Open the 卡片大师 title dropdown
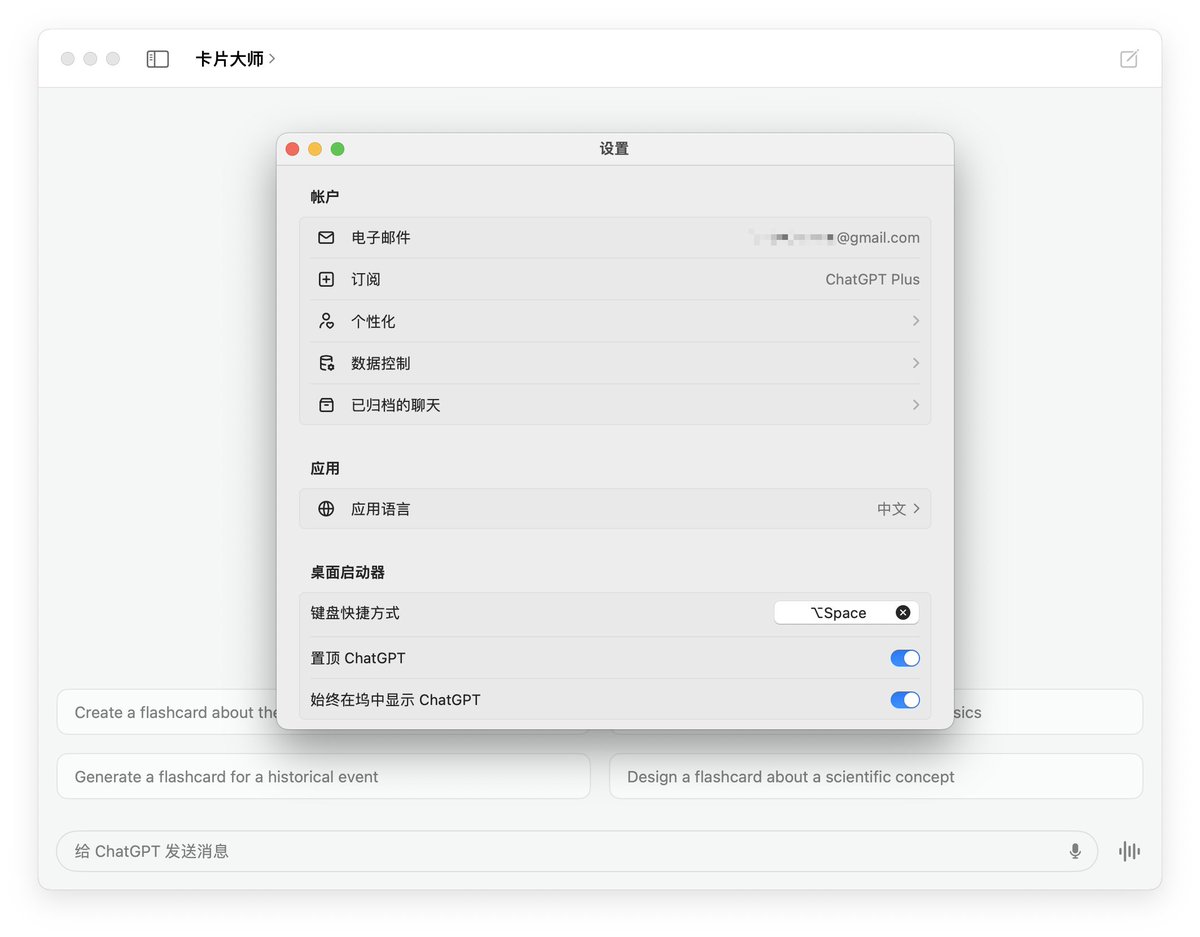 tap(236, 59)
